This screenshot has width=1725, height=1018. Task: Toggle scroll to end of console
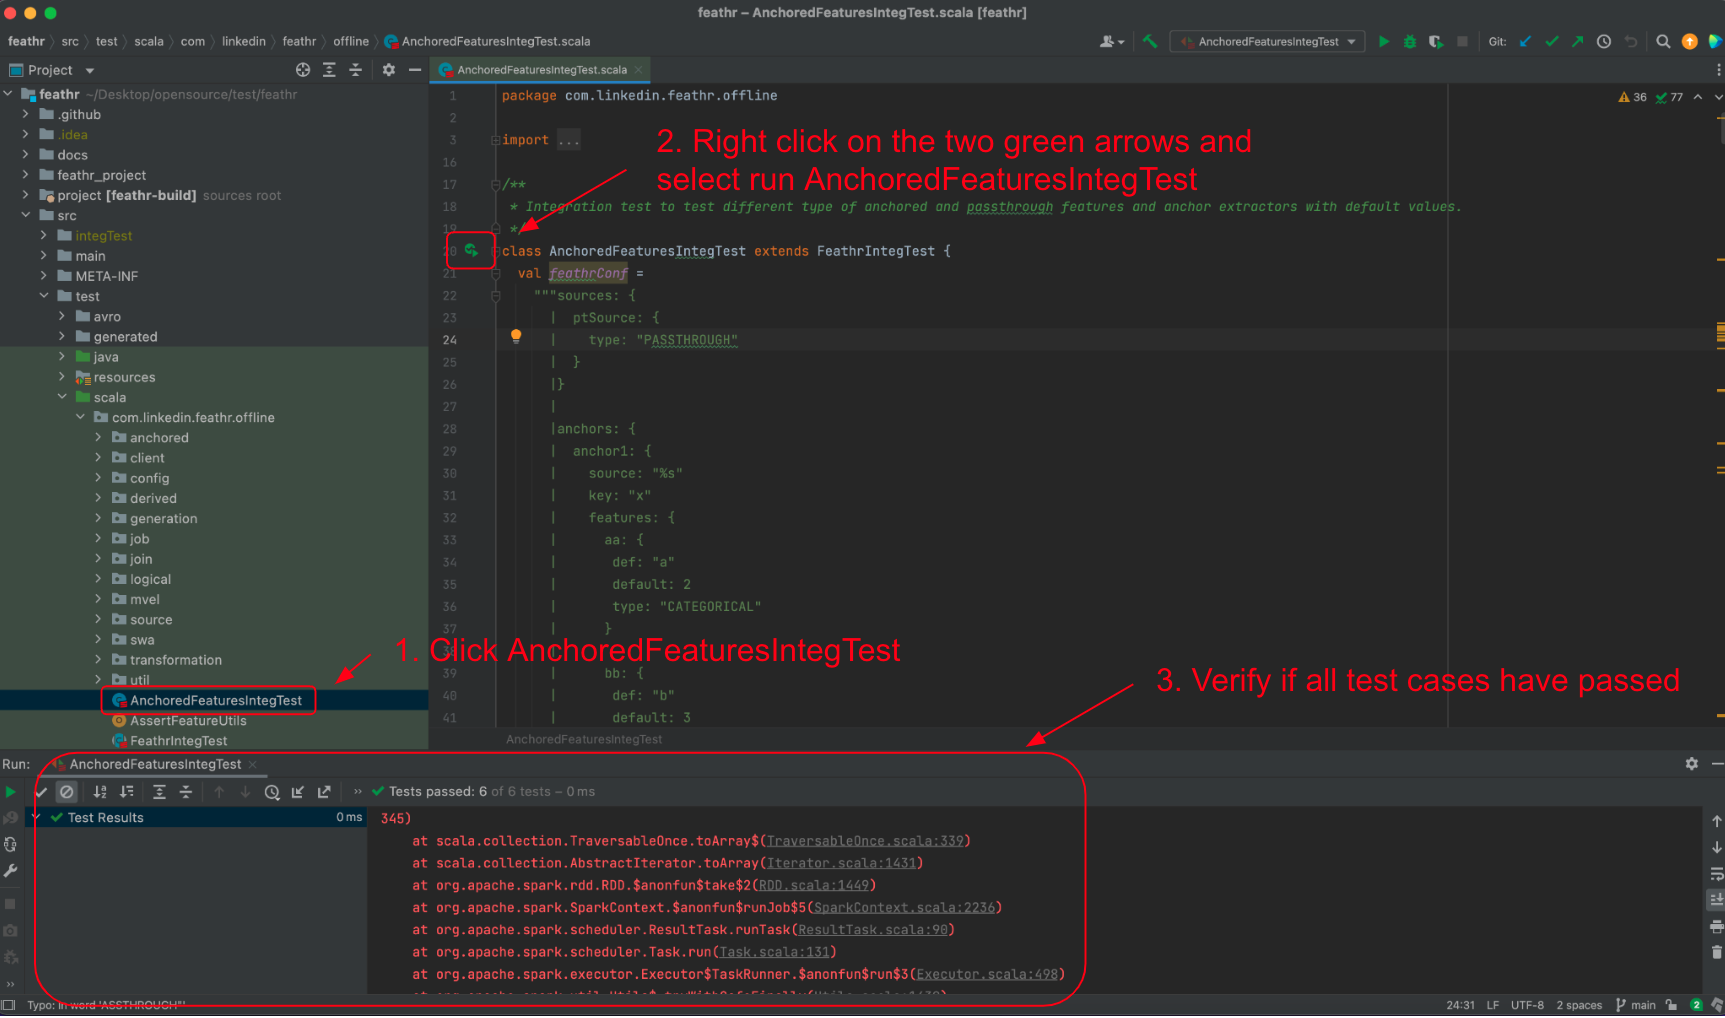click(x=1716, y=899)
